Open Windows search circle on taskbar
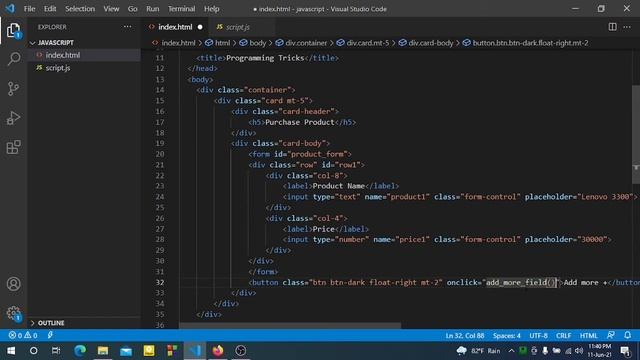The image size is (640, 360). click(x=33, y=351)
